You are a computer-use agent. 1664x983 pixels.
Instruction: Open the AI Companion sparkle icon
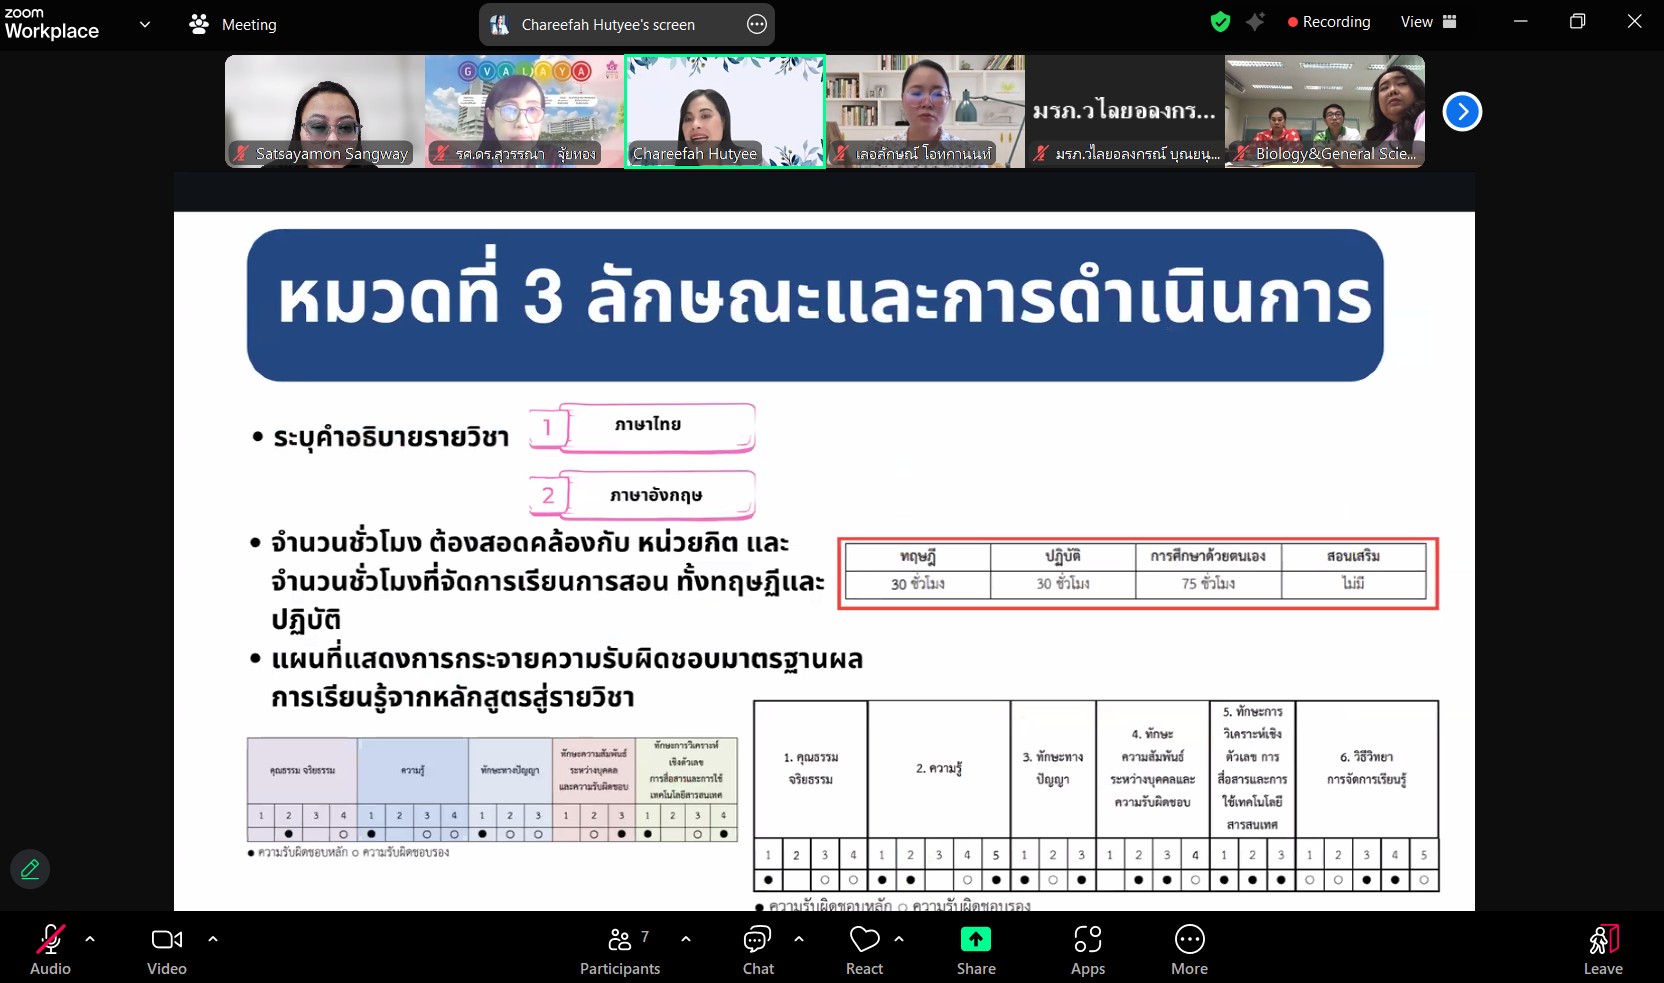tap(1256, 21)
